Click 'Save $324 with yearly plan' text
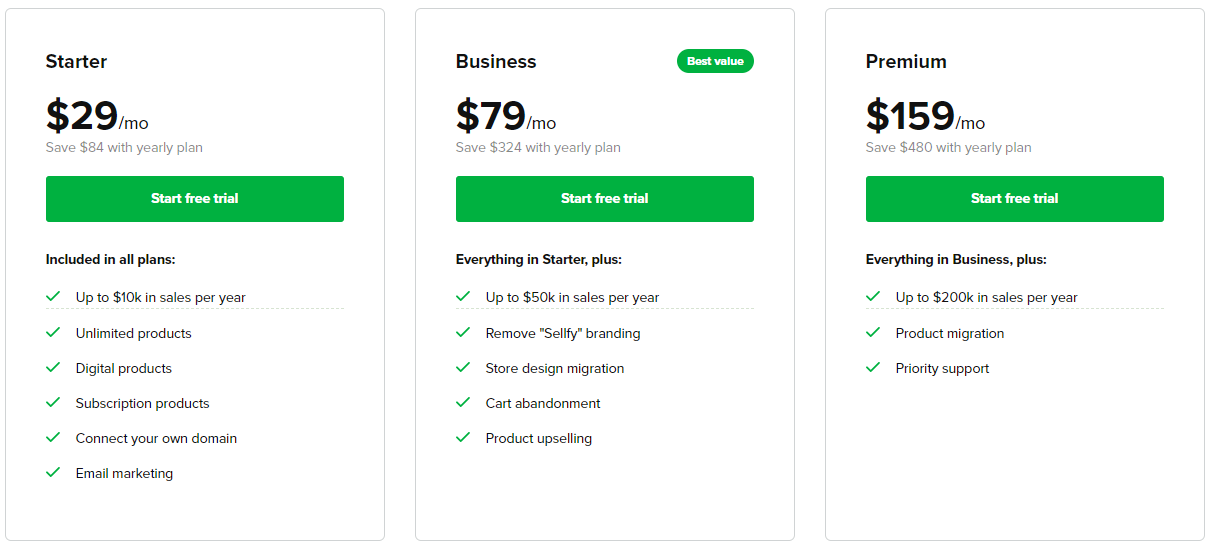Viewport: 1213px width, 545px height. (x=538, y=147)
